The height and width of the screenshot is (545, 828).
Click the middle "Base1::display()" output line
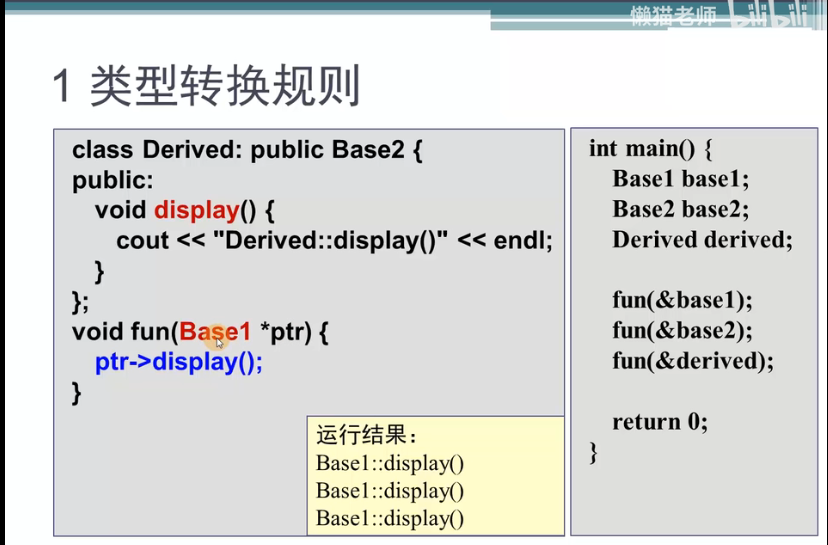point(390,491)
